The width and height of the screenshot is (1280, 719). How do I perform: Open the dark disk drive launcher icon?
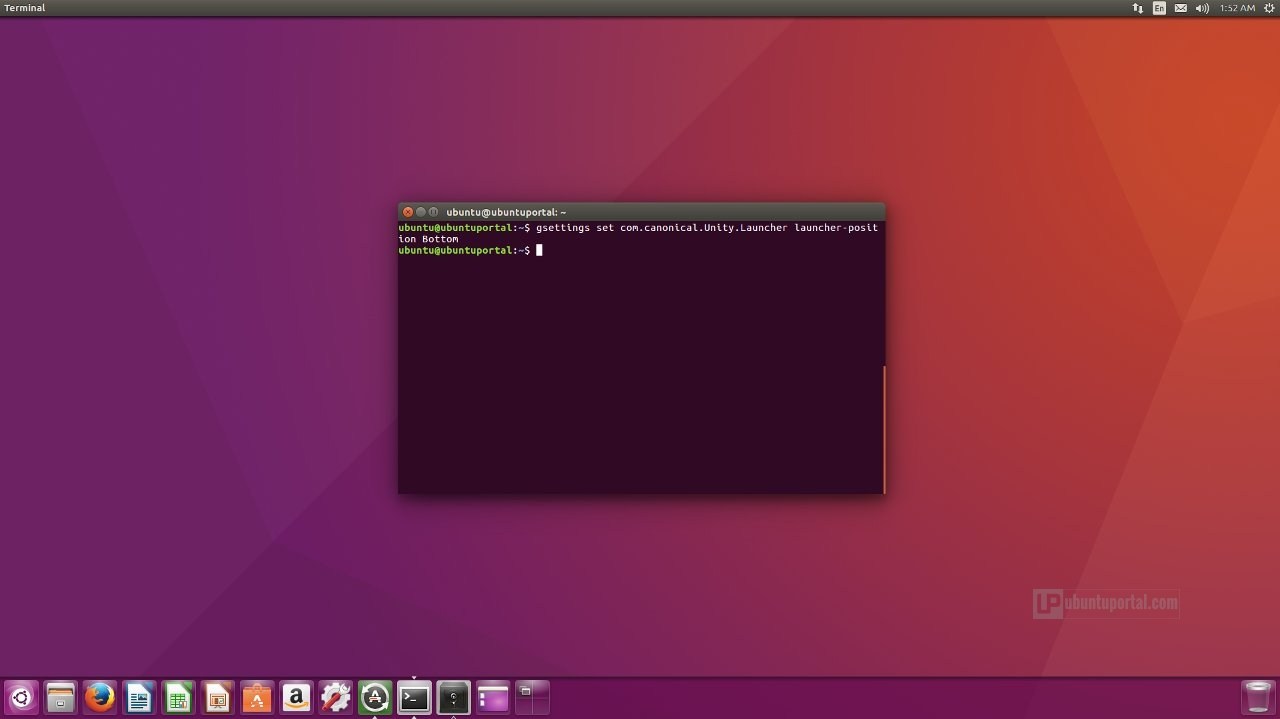[453, 697]
